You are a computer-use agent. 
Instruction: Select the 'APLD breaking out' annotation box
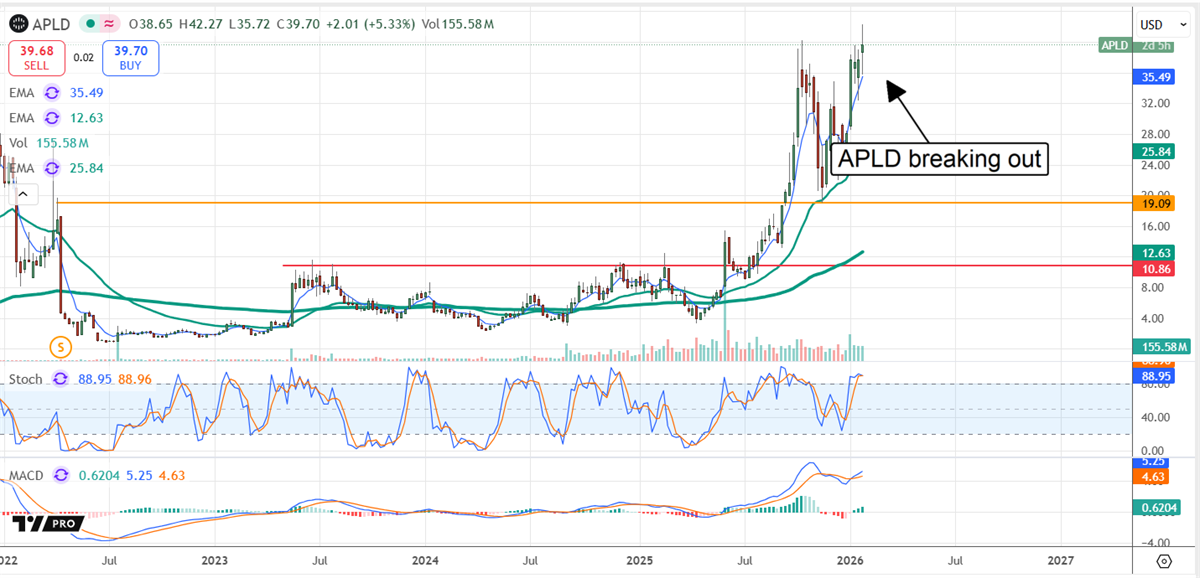[939, 158]
